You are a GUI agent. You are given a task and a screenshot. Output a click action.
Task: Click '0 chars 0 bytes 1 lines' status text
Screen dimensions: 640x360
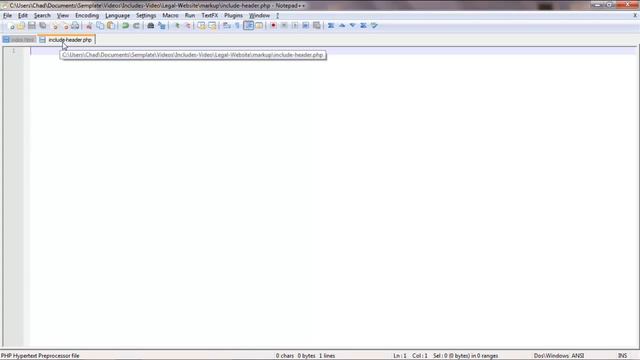tap(305, 356)
